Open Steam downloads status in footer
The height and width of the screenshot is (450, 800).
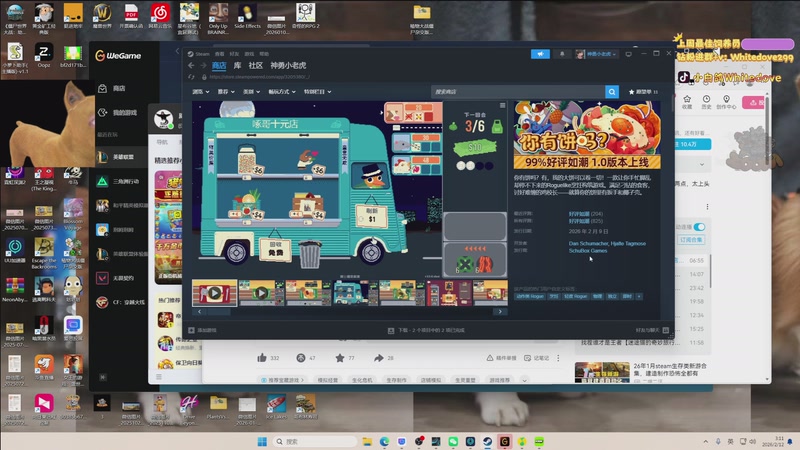[426, 330]
